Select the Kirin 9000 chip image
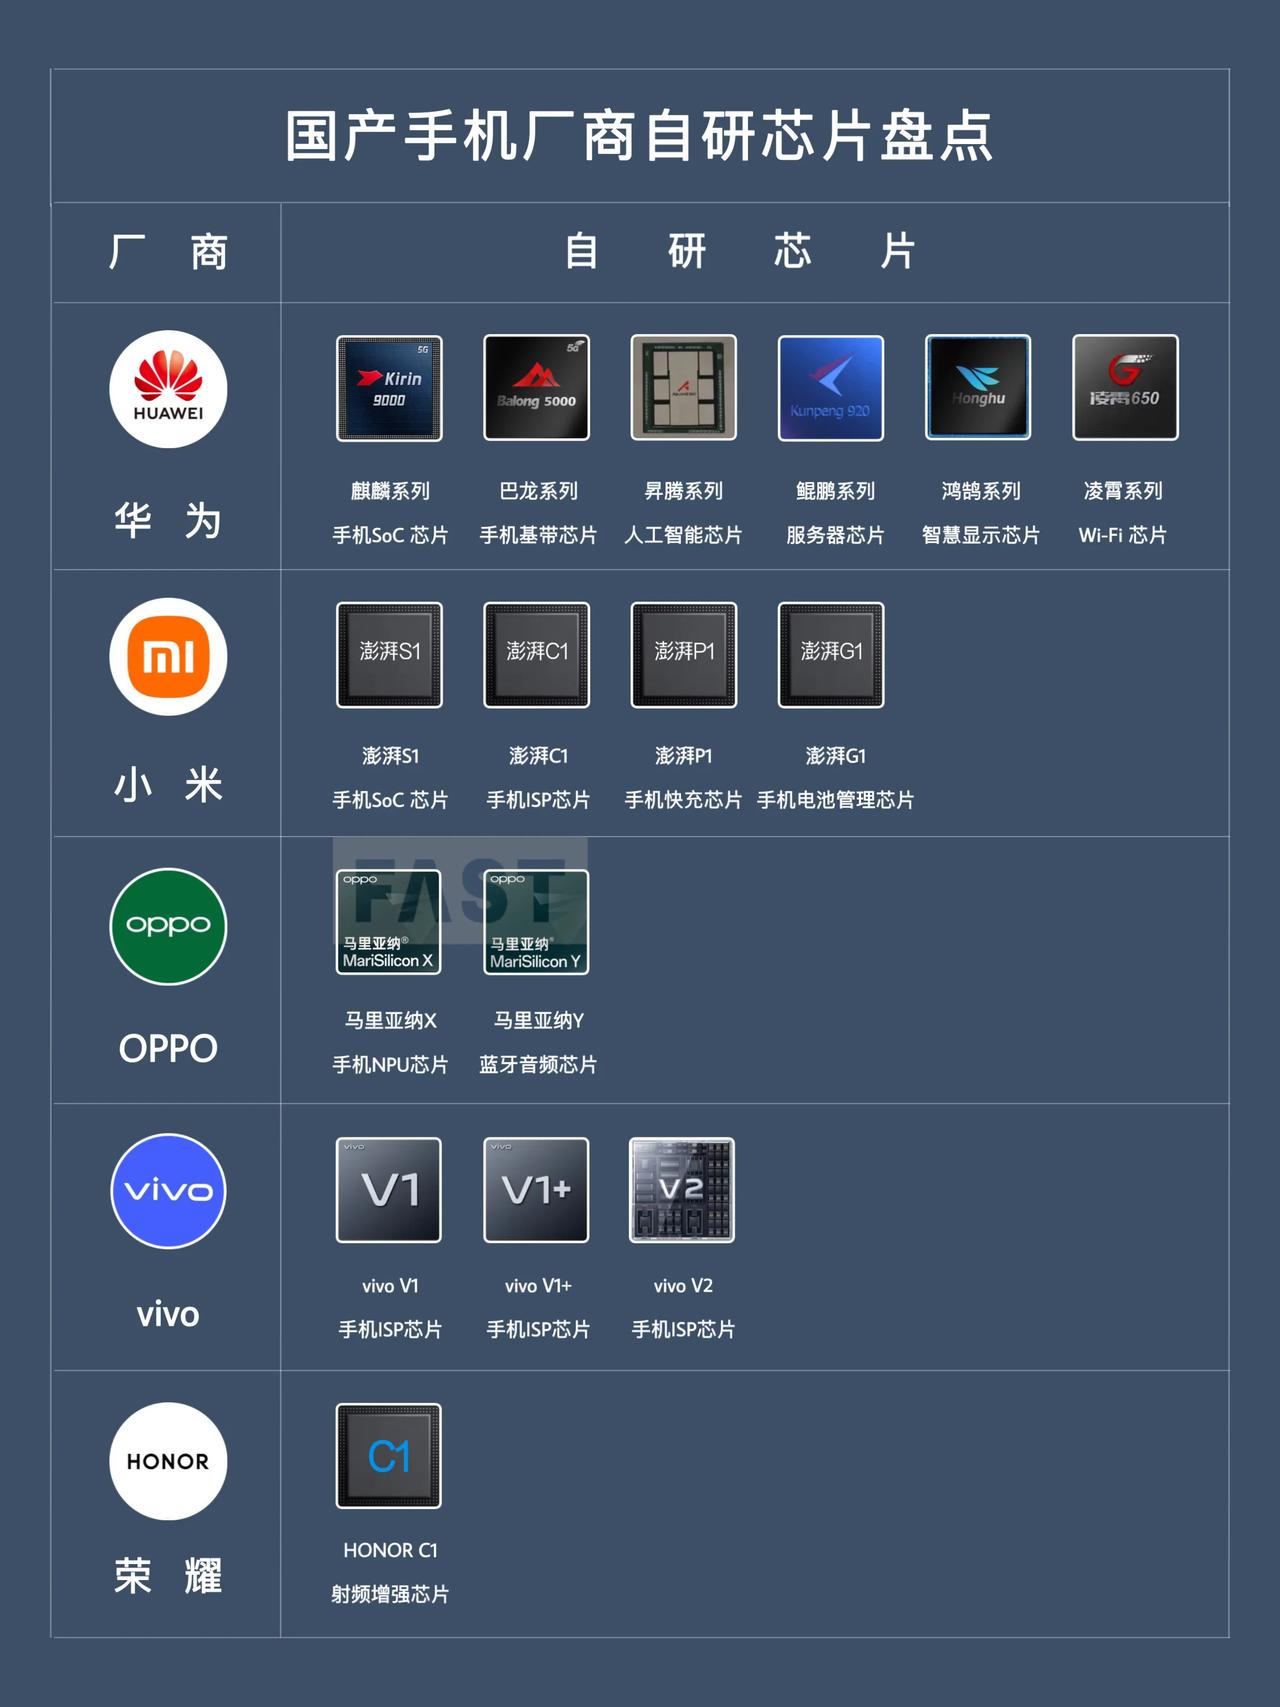The image size is (1280, 1707). (389, 388)
